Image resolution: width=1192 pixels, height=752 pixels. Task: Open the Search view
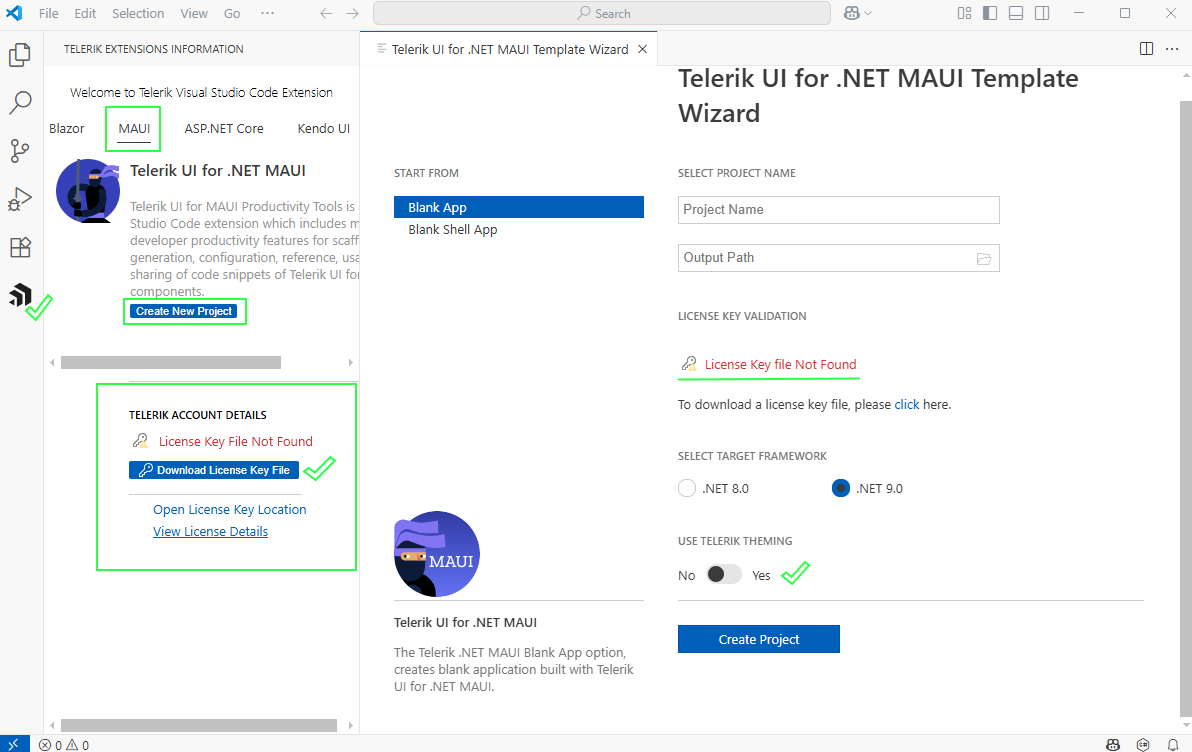(x=21, y=103)
